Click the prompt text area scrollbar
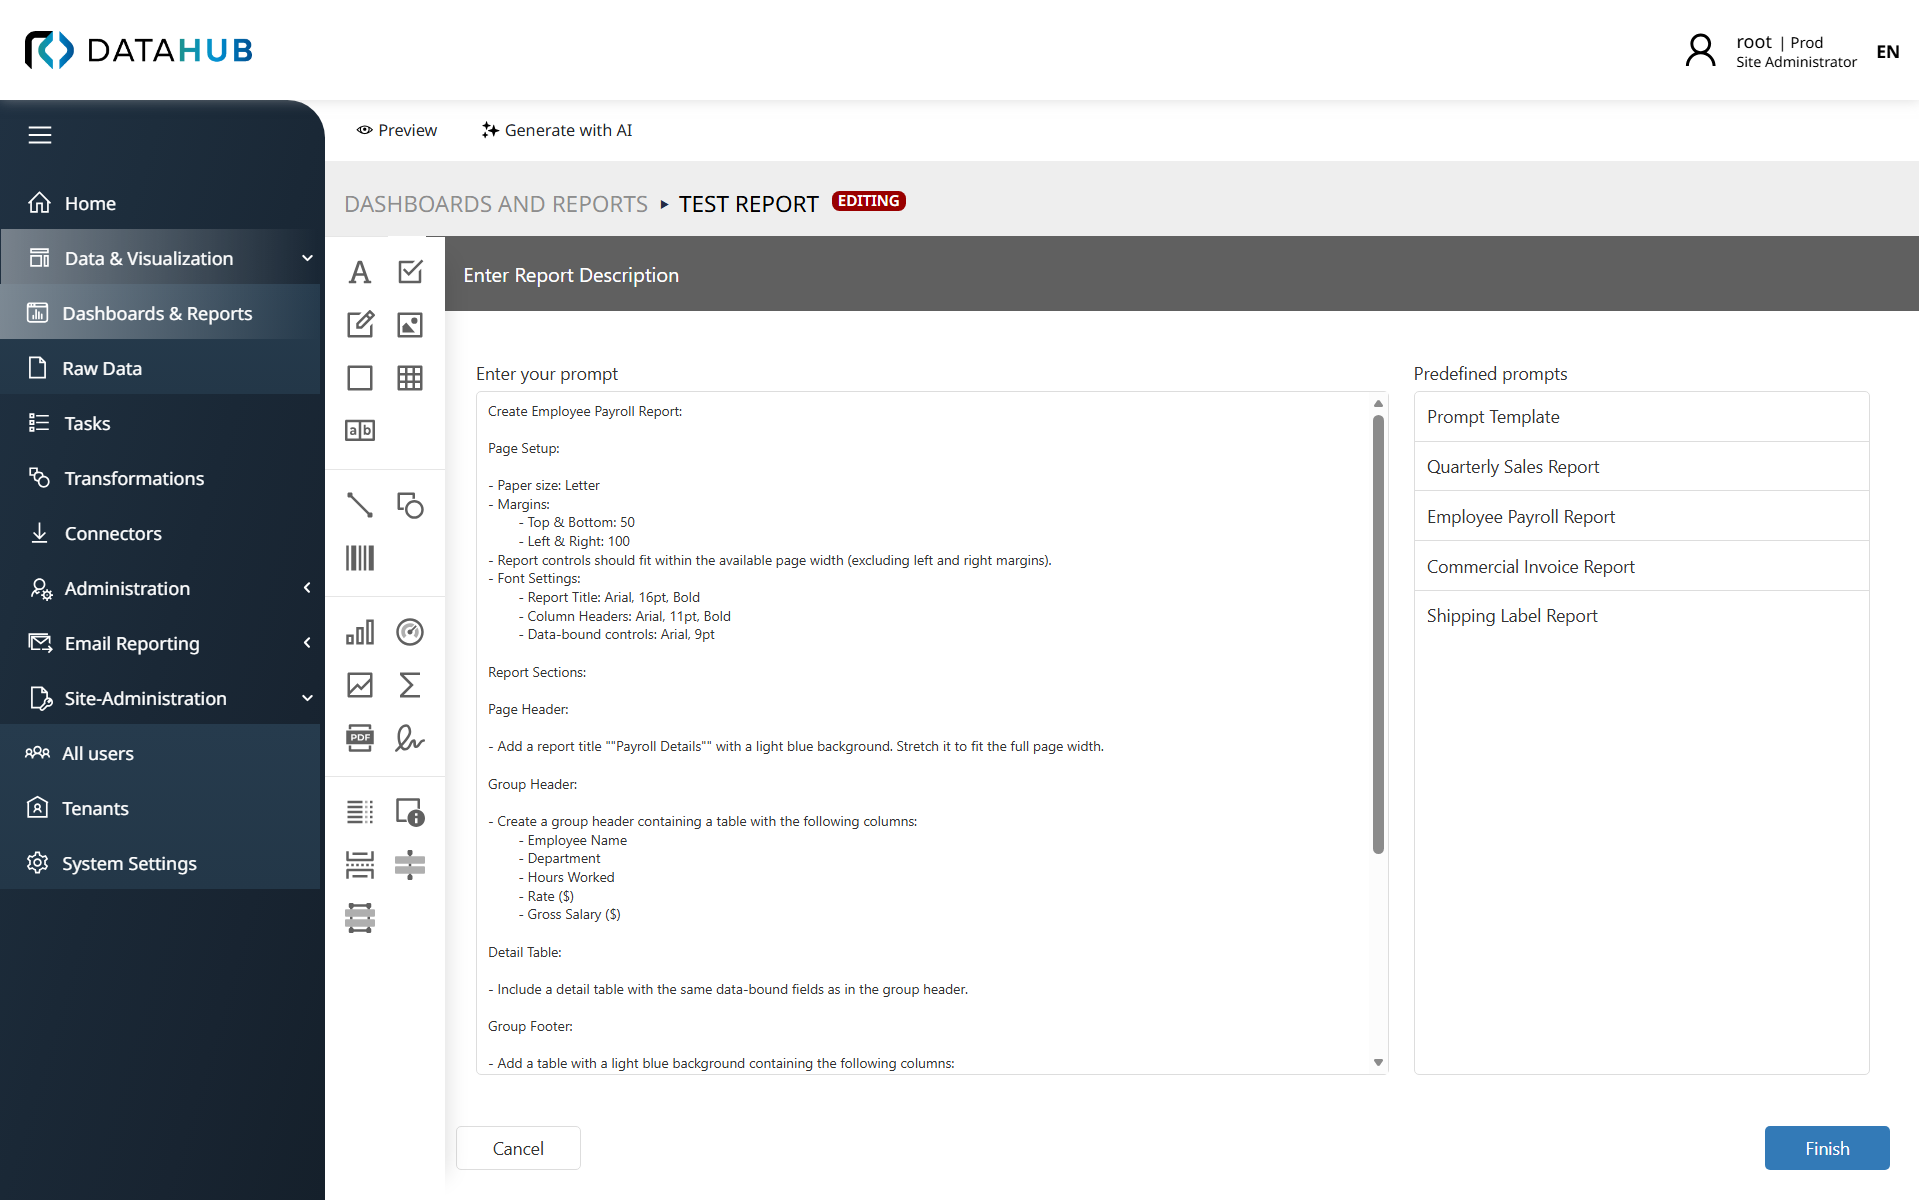The image size is (1919, 1200). pyautogui.click(x=1378, y=634)
